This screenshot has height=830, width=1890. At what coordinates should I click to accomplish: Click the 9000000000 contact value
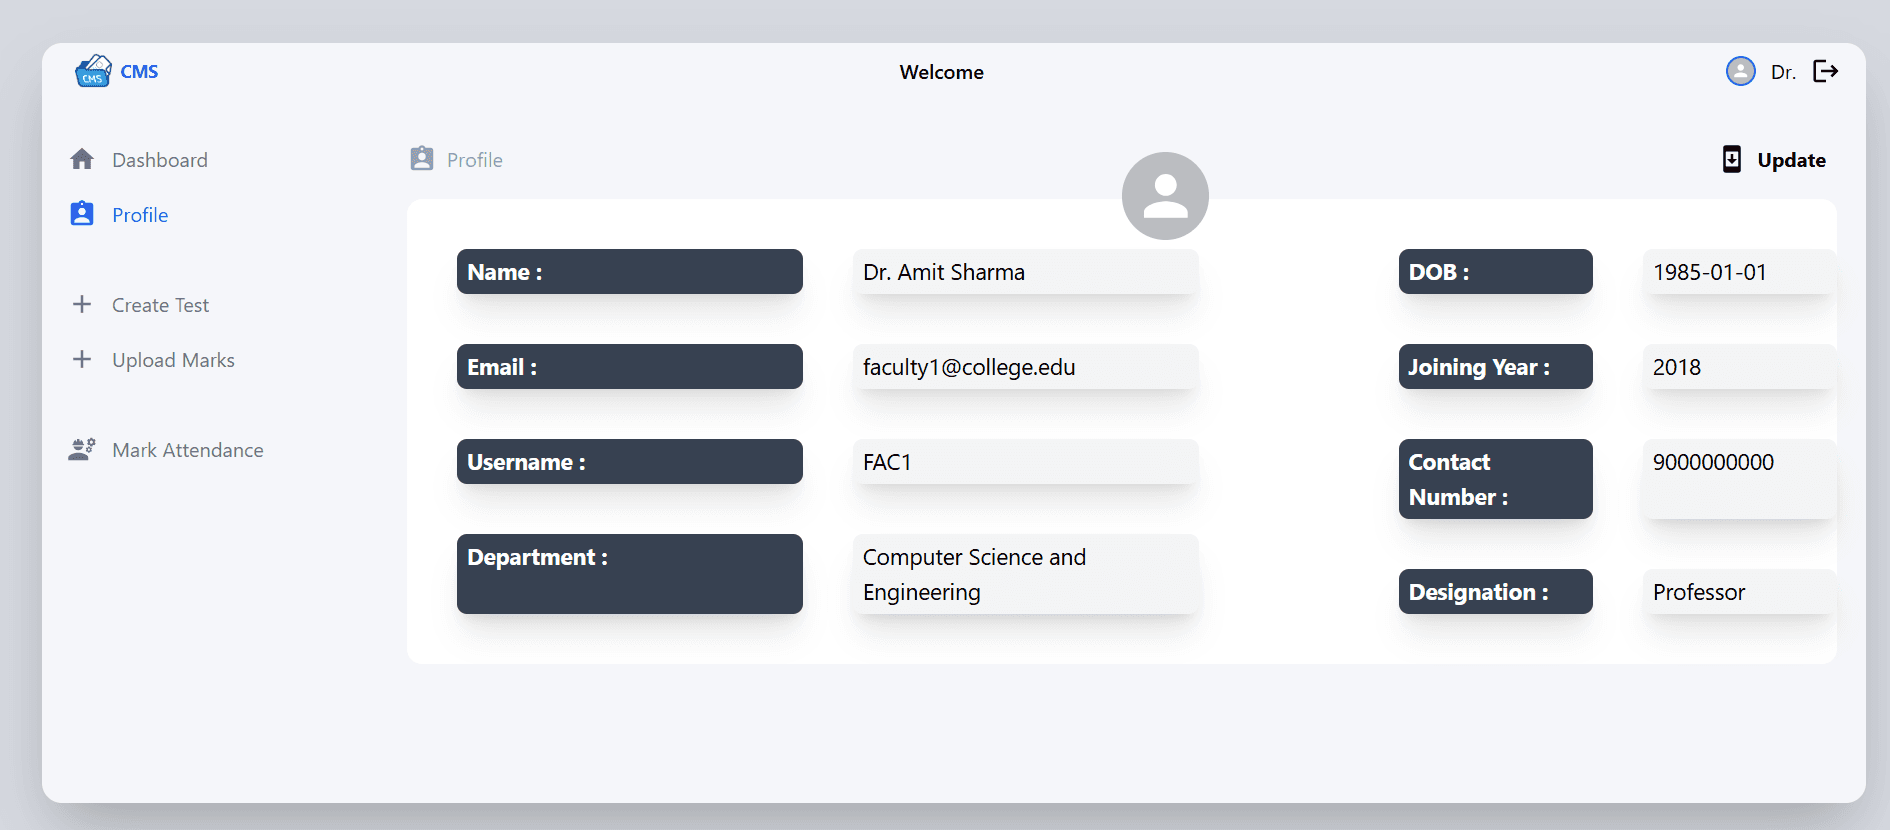click(1739, 479)
